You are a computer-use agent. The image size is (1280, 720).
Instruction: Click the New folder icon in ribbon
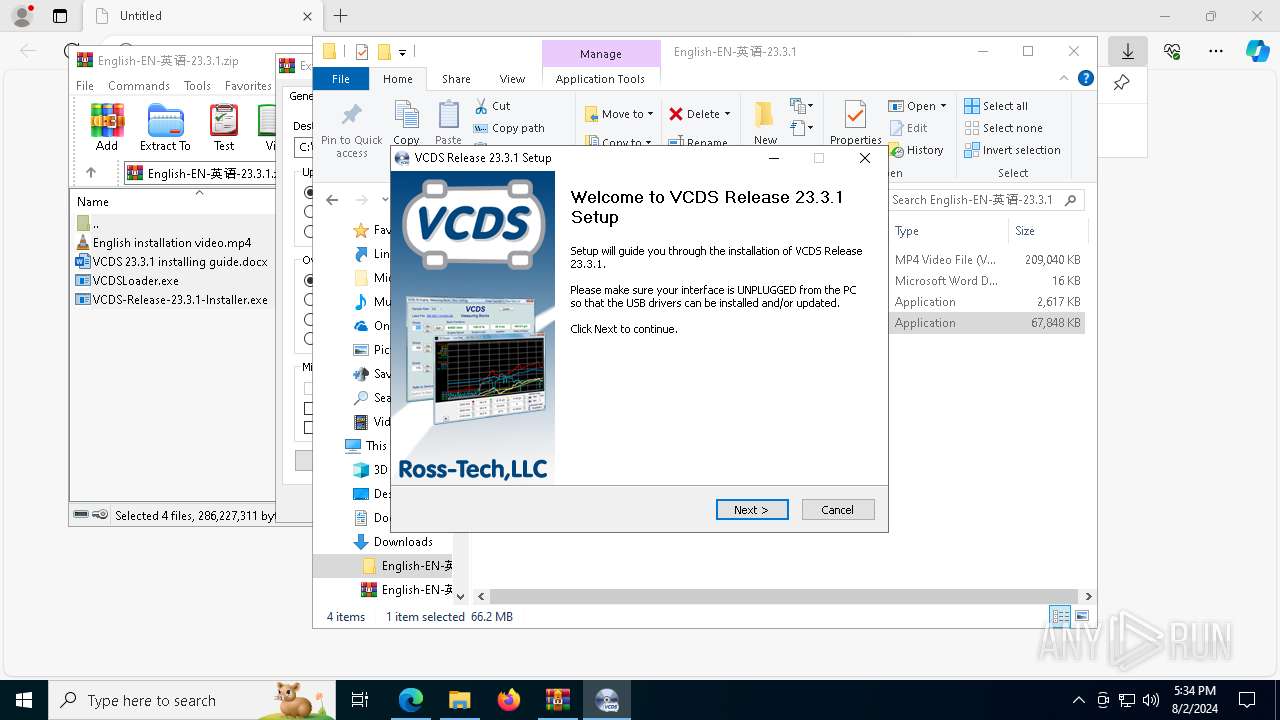(x=765, y=115)
